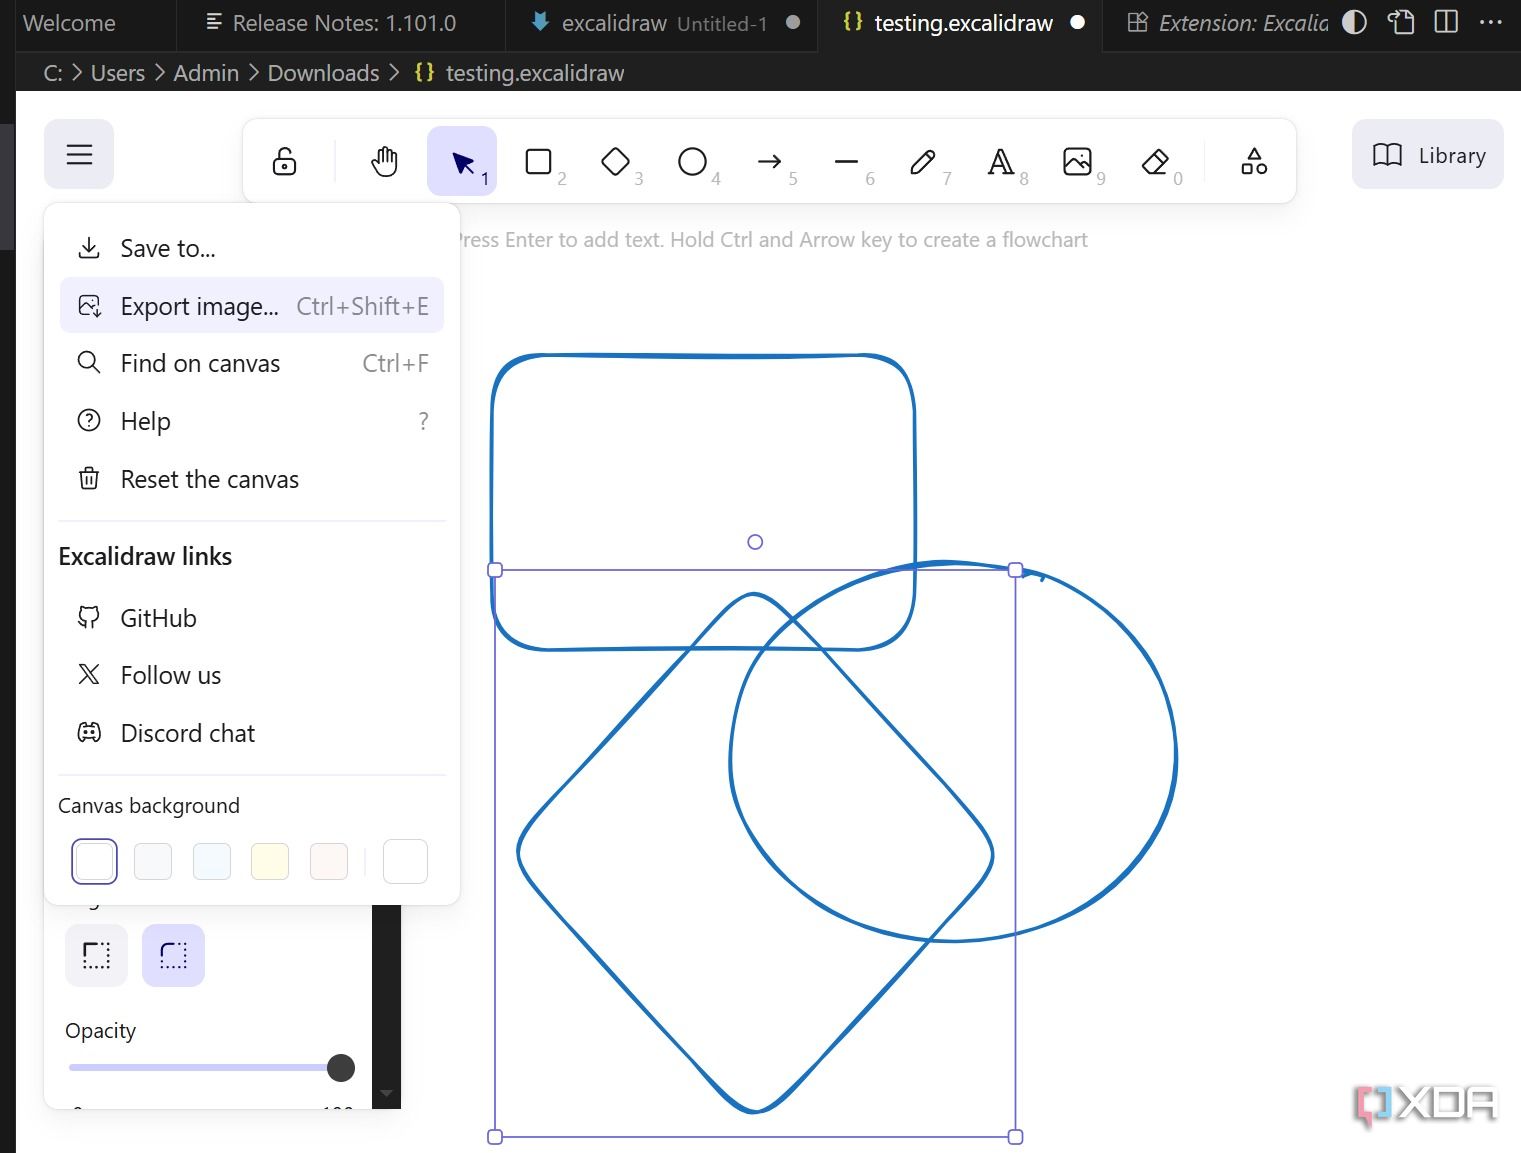The image size is (1521, 1153).
Task: Click Admin in the breadcrumb path
Action: click(206, 73)
